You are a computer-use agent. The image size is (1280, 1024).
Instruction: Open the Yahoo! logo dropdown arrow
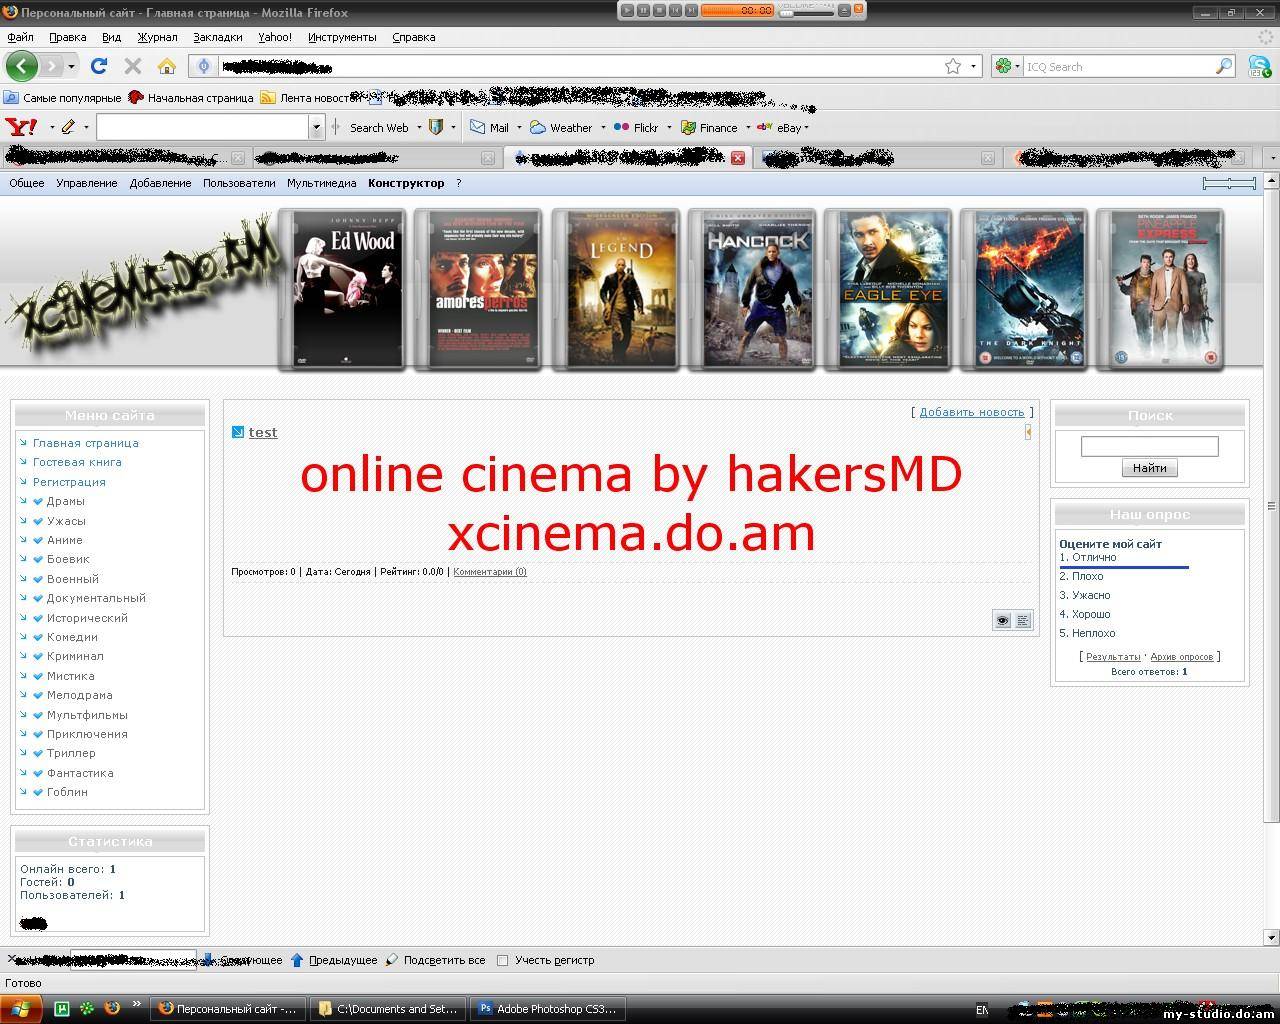[52, 127]
